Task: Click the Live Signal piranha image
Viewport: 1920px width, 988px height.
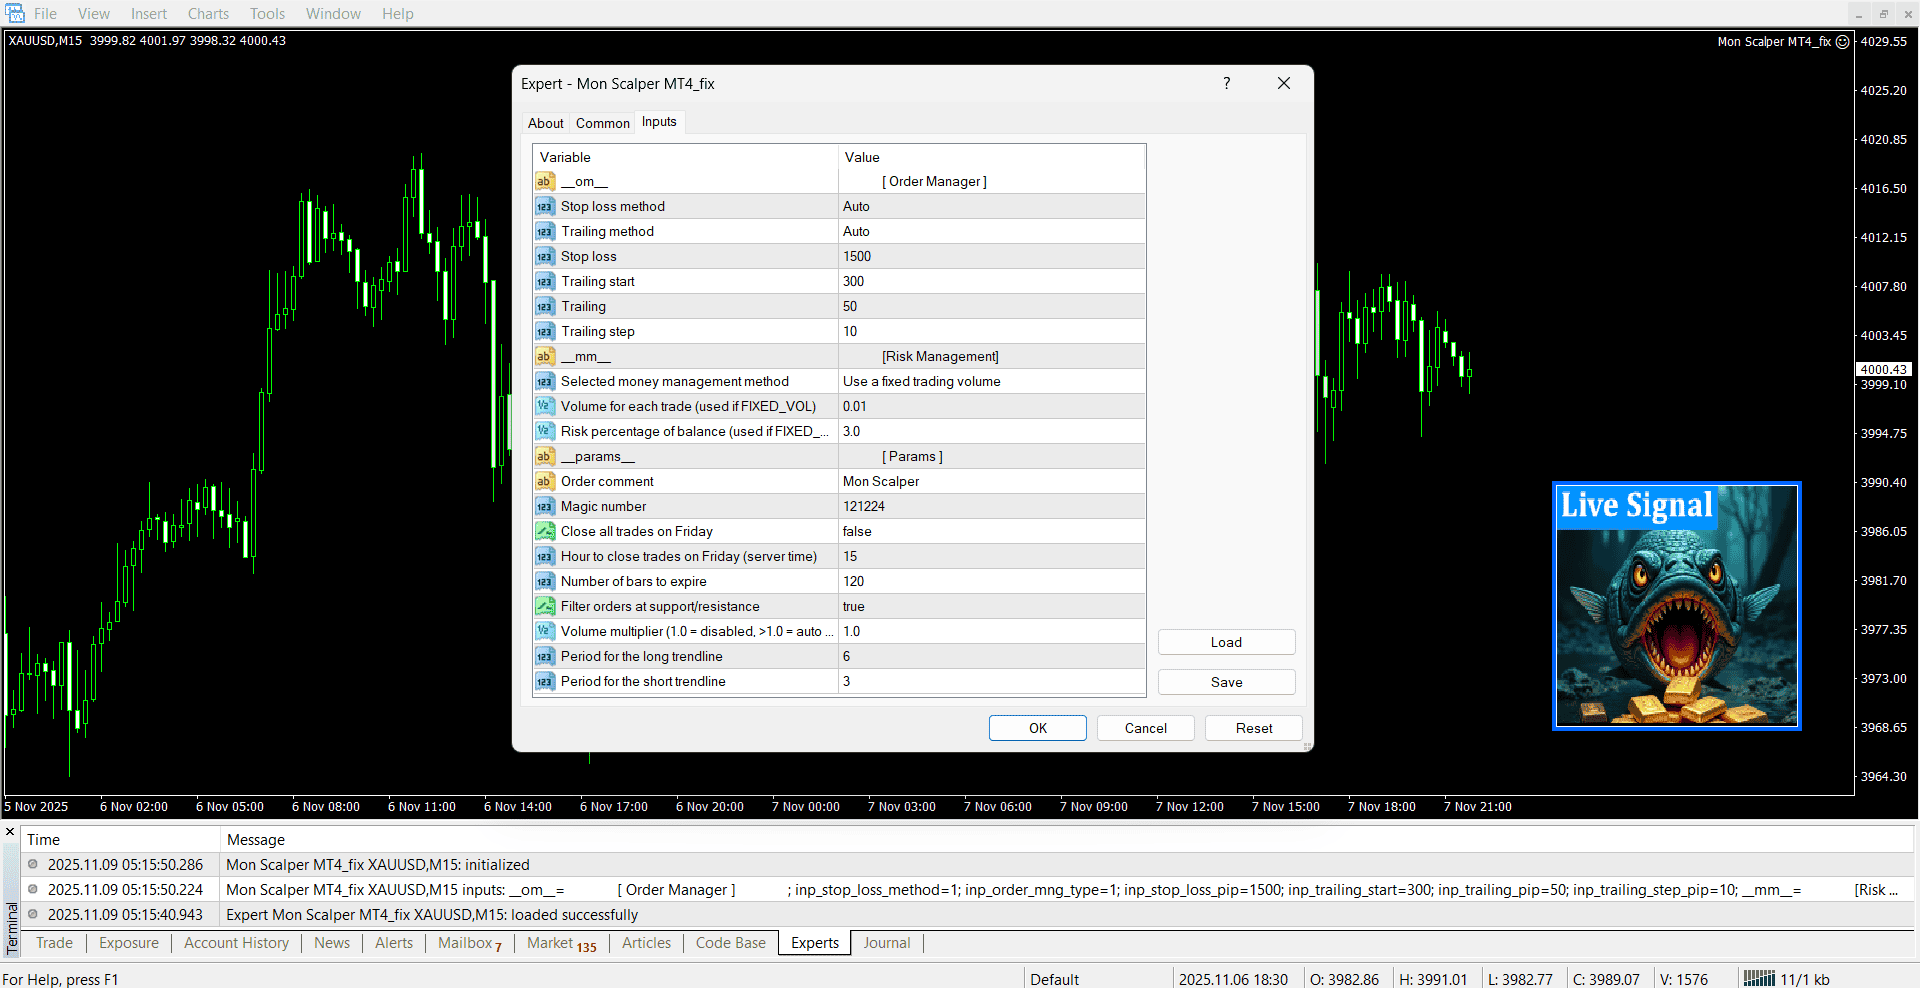Action: (1676, 607)
